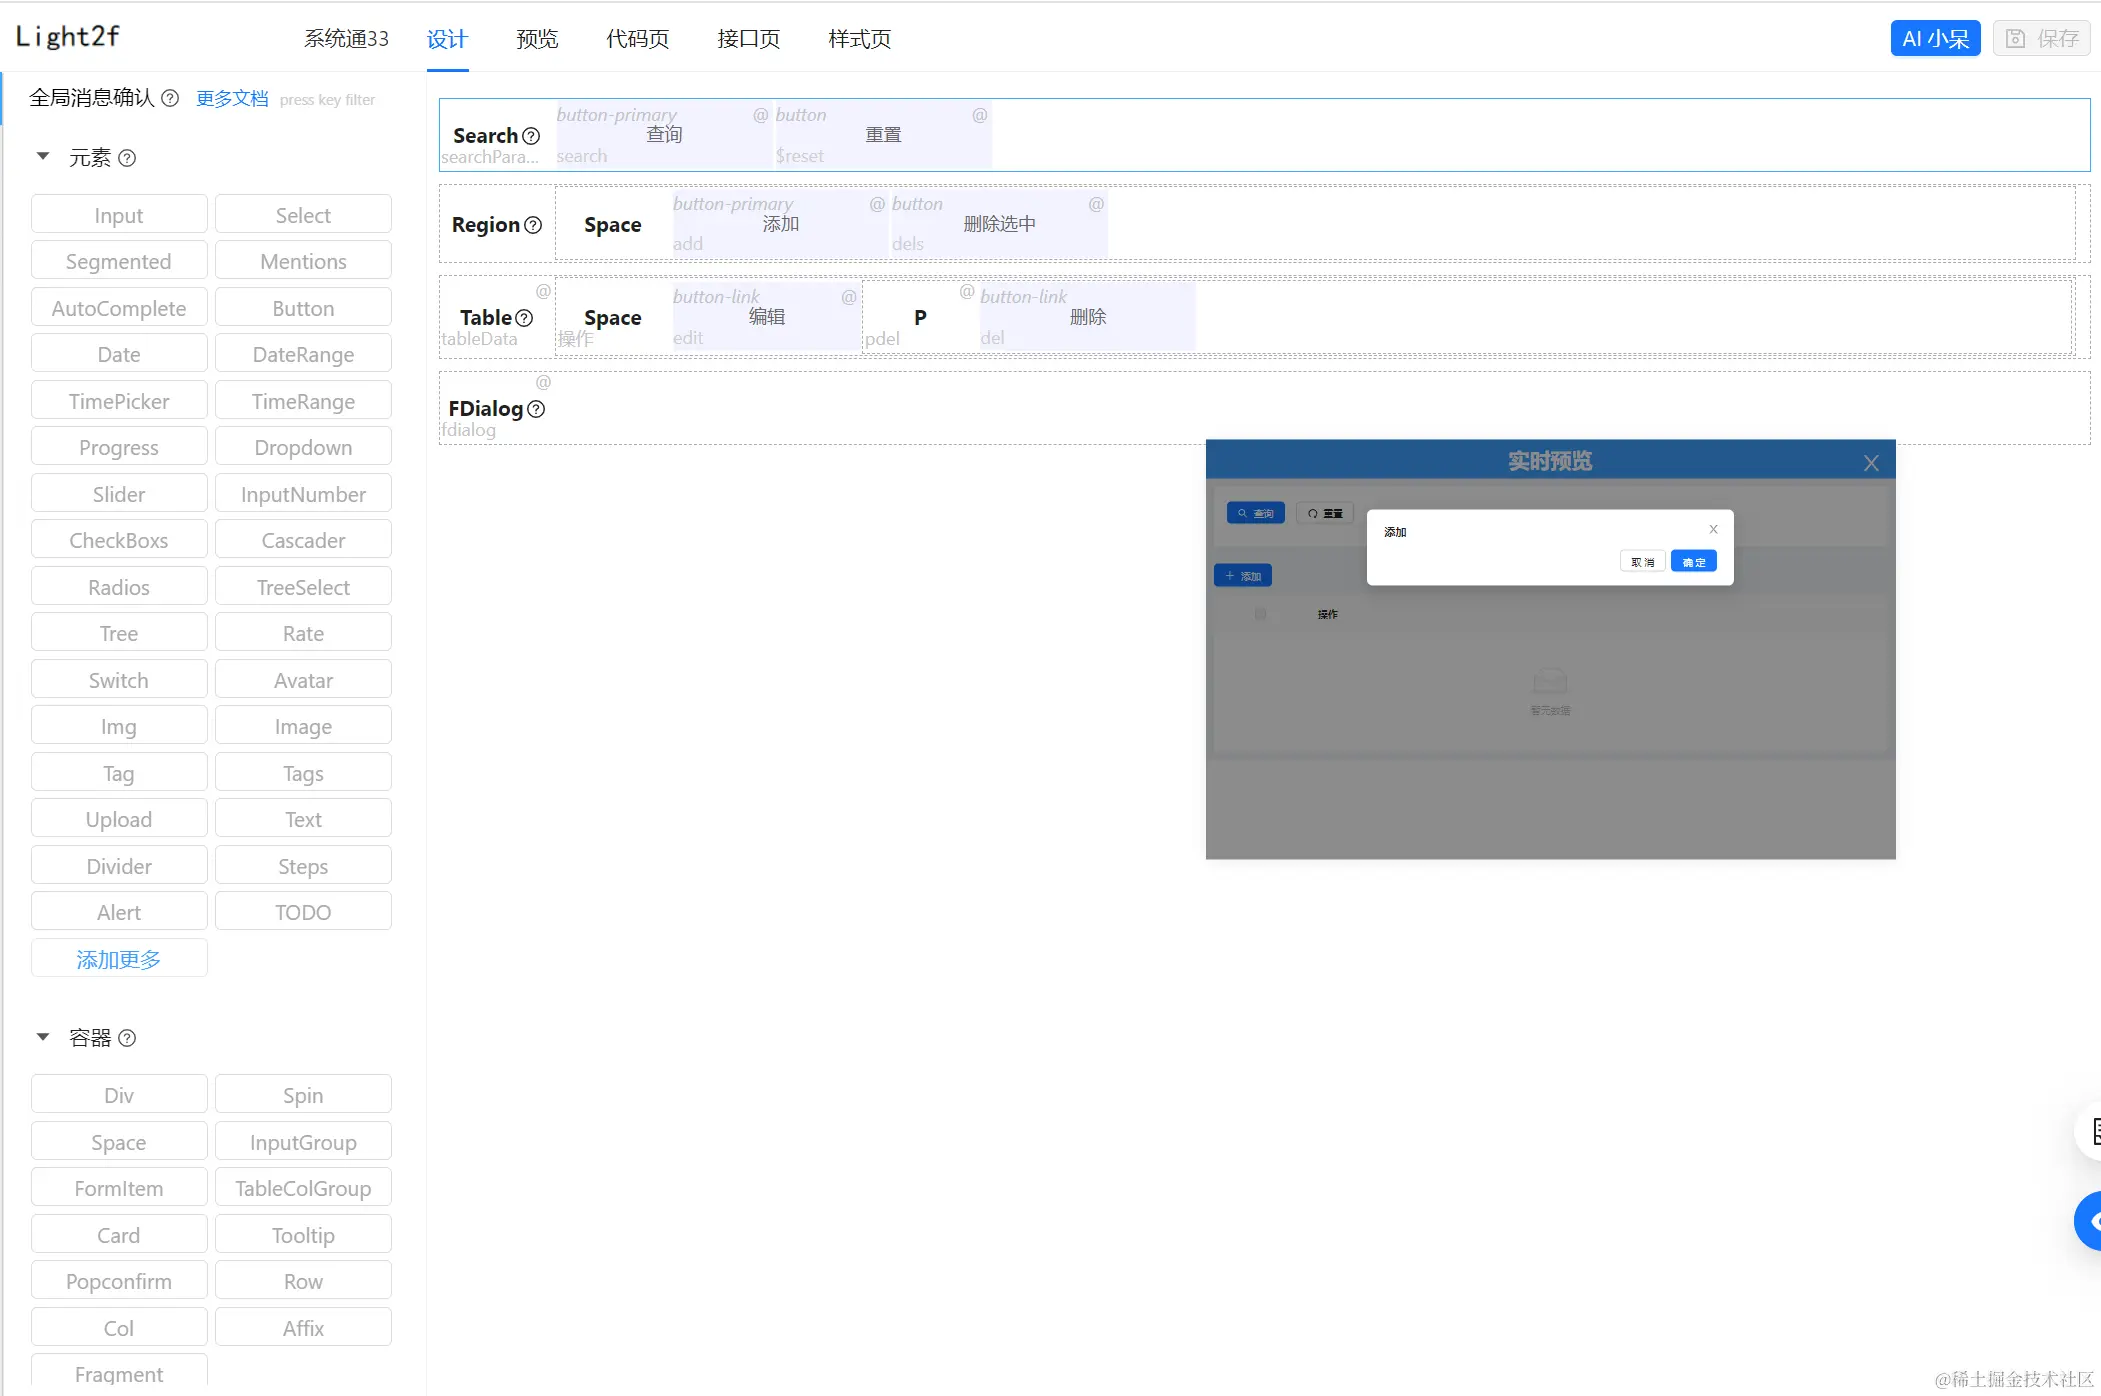This screenshot has width=2101, height=1396.
Task: Select the Select element
Action: (x=303, y=215)
